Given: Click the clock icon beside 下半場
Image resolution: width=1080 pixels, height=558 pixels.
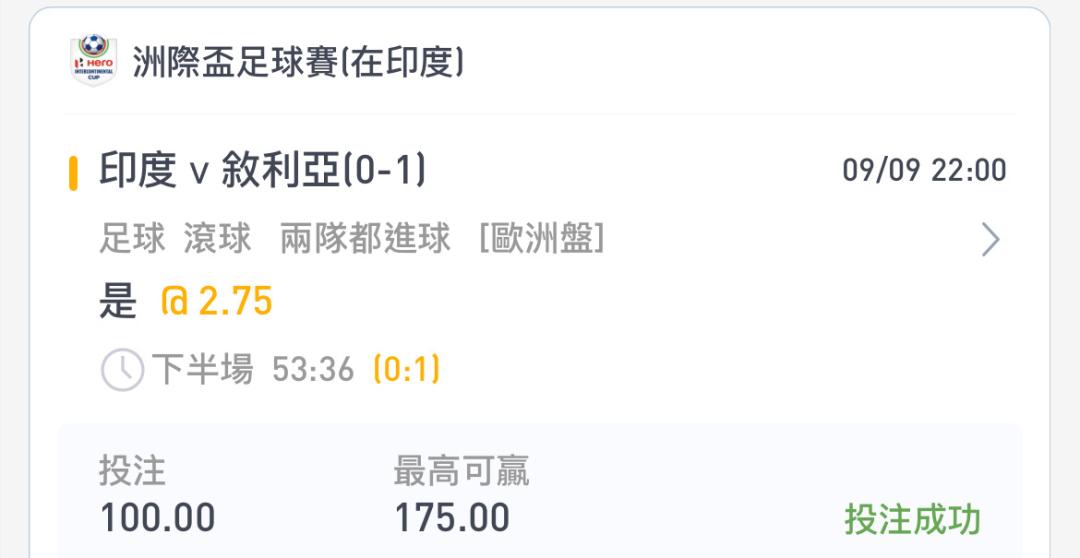Looking at the screenshot, I should pos(122,370).
